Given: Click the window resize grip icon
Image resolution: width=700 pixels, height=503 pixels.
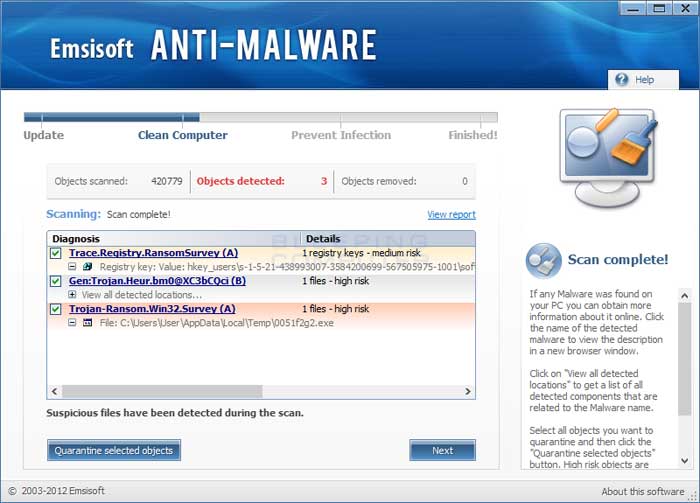Looking at the screenshot, I should click(693, 495).
